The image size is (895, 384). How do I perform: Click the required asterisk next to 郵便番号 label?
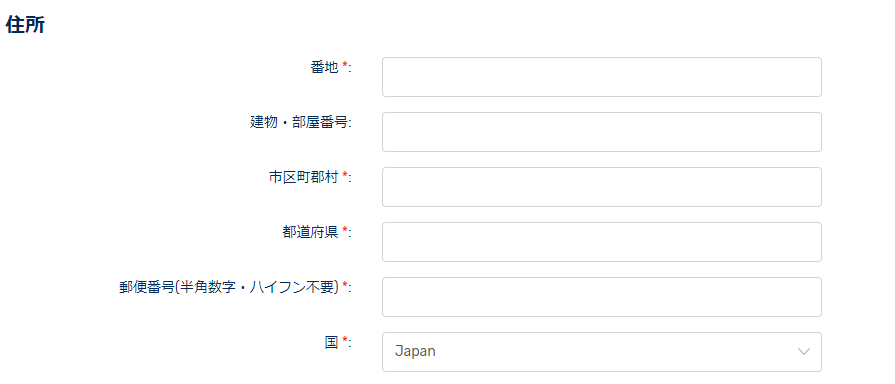[345, 286]
